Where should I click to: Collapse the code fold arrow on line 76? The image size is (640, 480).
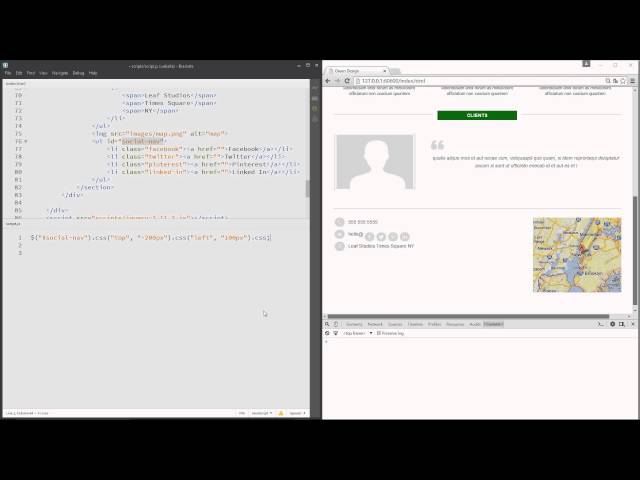[x=25, y=141]
